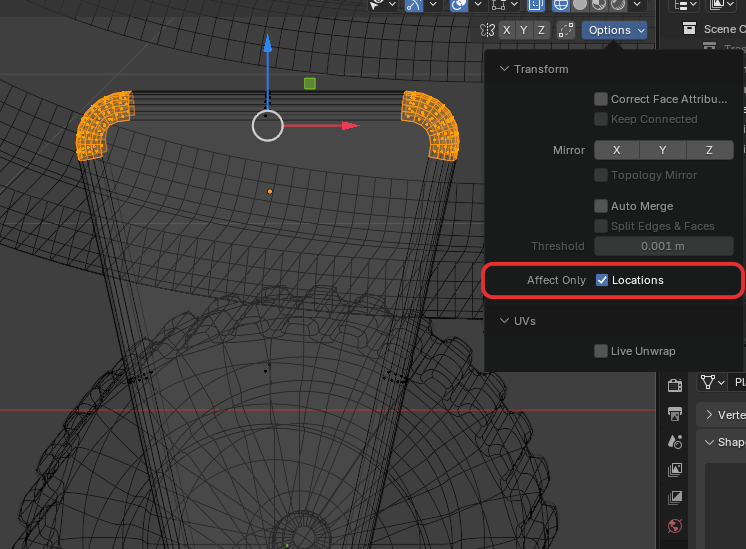Viewport: 746px width, 549px height.
Task: Toggle the Split Edges & Faces checkbox
Action: pyautogui.click(x=601, y=226)
